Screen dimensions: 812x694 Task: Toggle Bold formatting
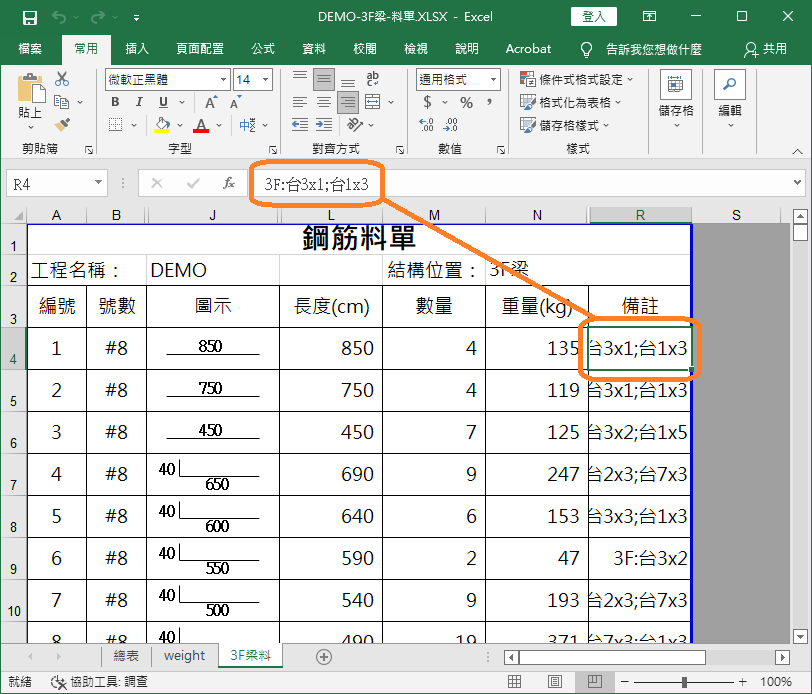(115, 102)
